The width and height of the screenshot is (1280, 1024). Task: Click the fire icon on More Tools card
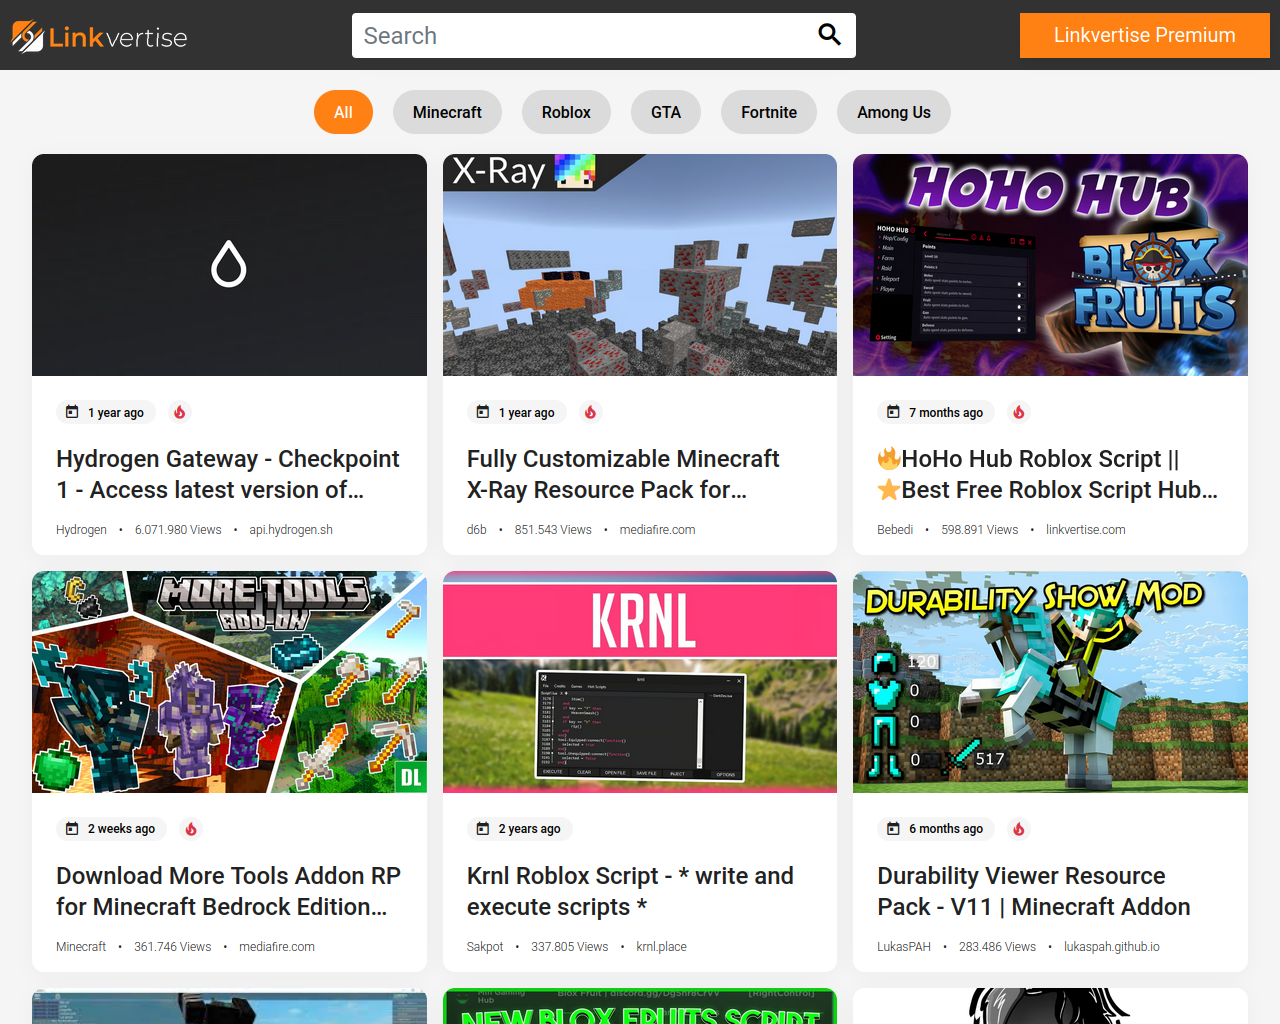click(x=191, y=829)
